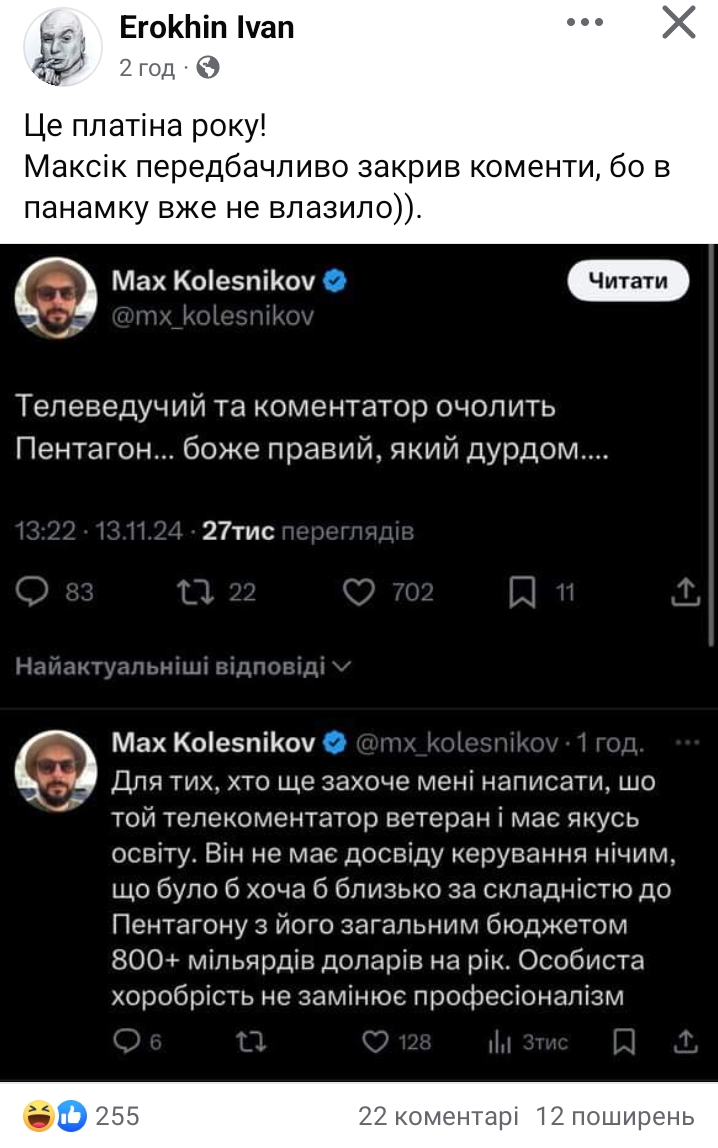Share the main tweet via upload icon

[x=685, y=592]
